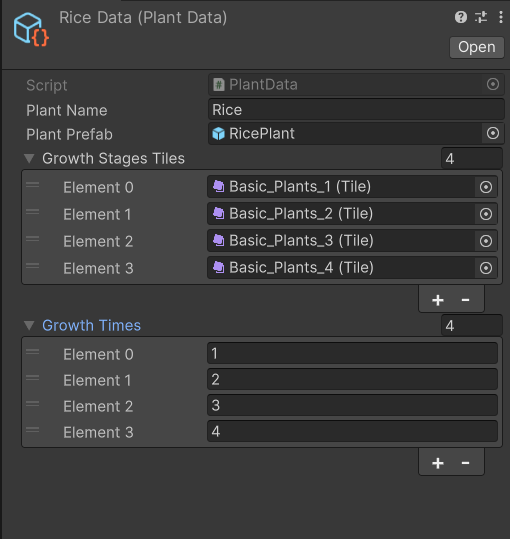Collapse the Growth Times foldout
Viewport: 510px width, 539px height.
(29, 325)
